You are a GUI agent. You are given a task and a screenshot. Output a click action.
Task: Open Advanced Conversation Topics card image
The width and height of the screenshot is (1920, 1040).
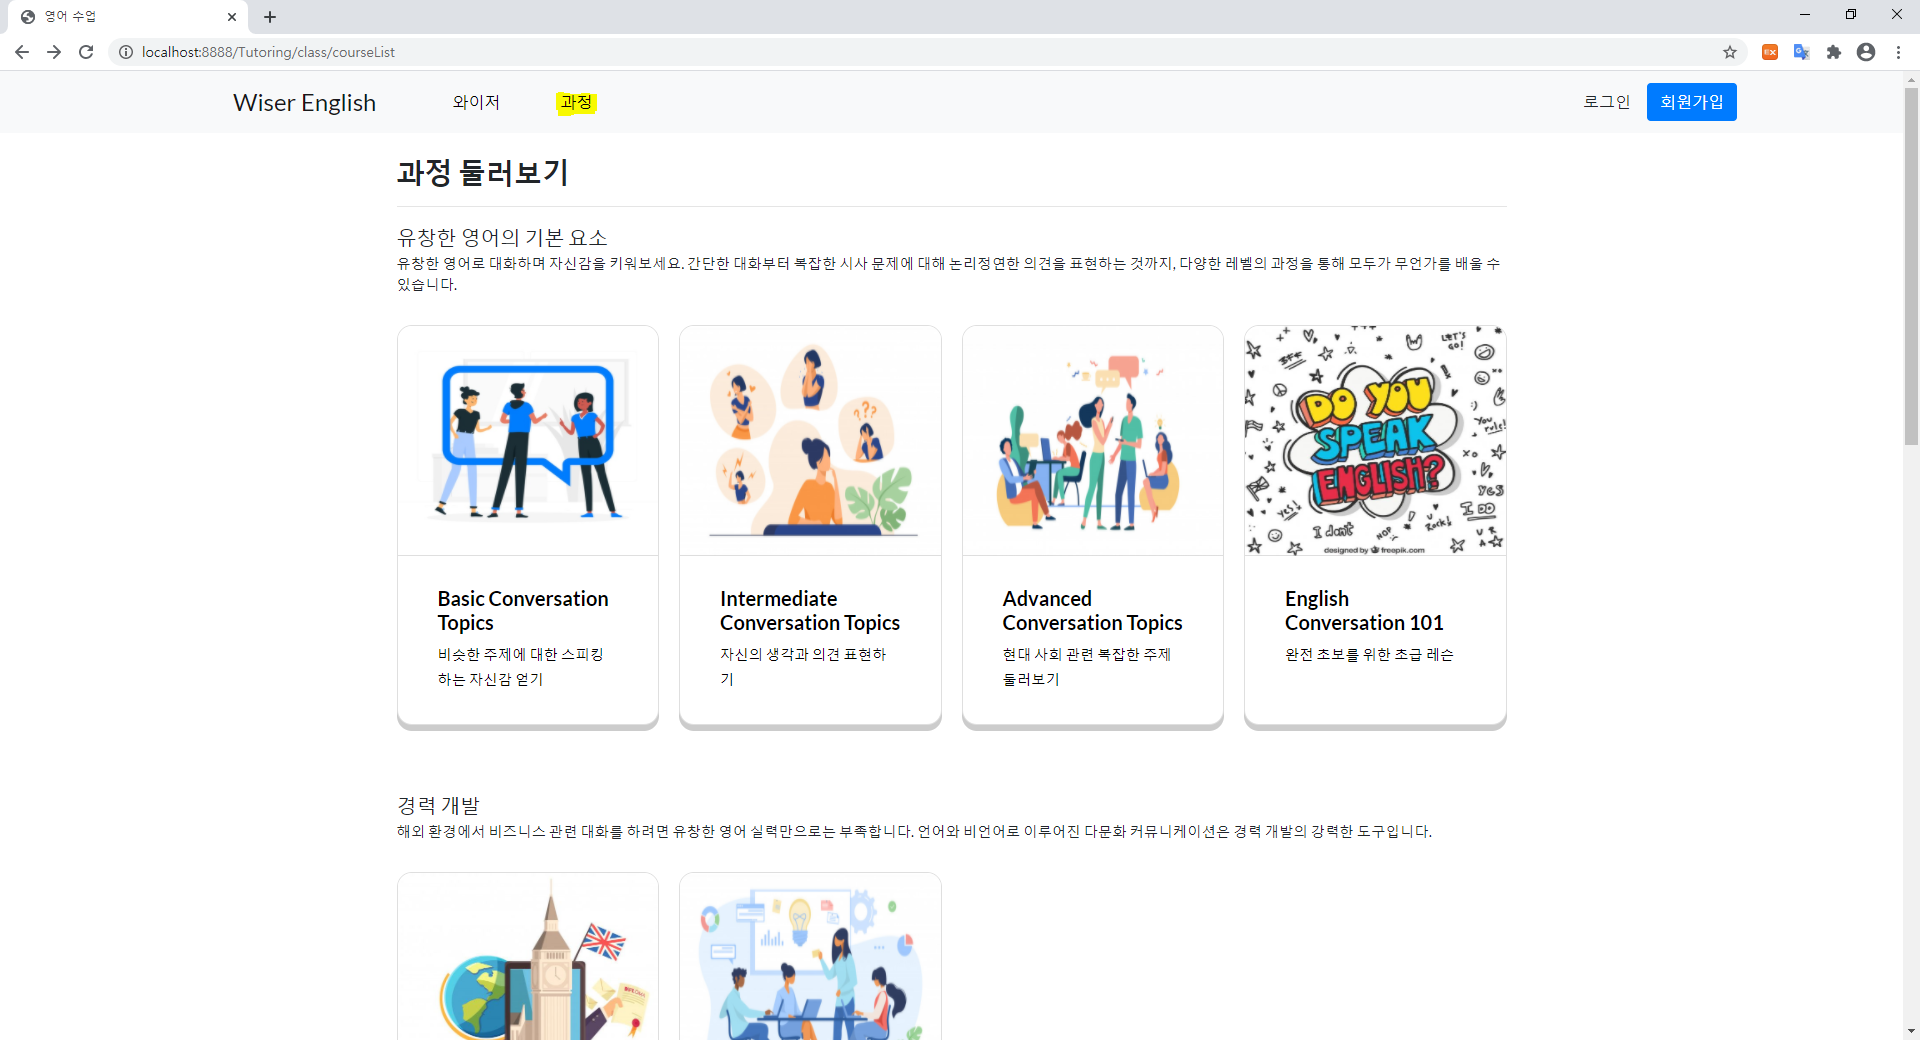point(1093,441)
